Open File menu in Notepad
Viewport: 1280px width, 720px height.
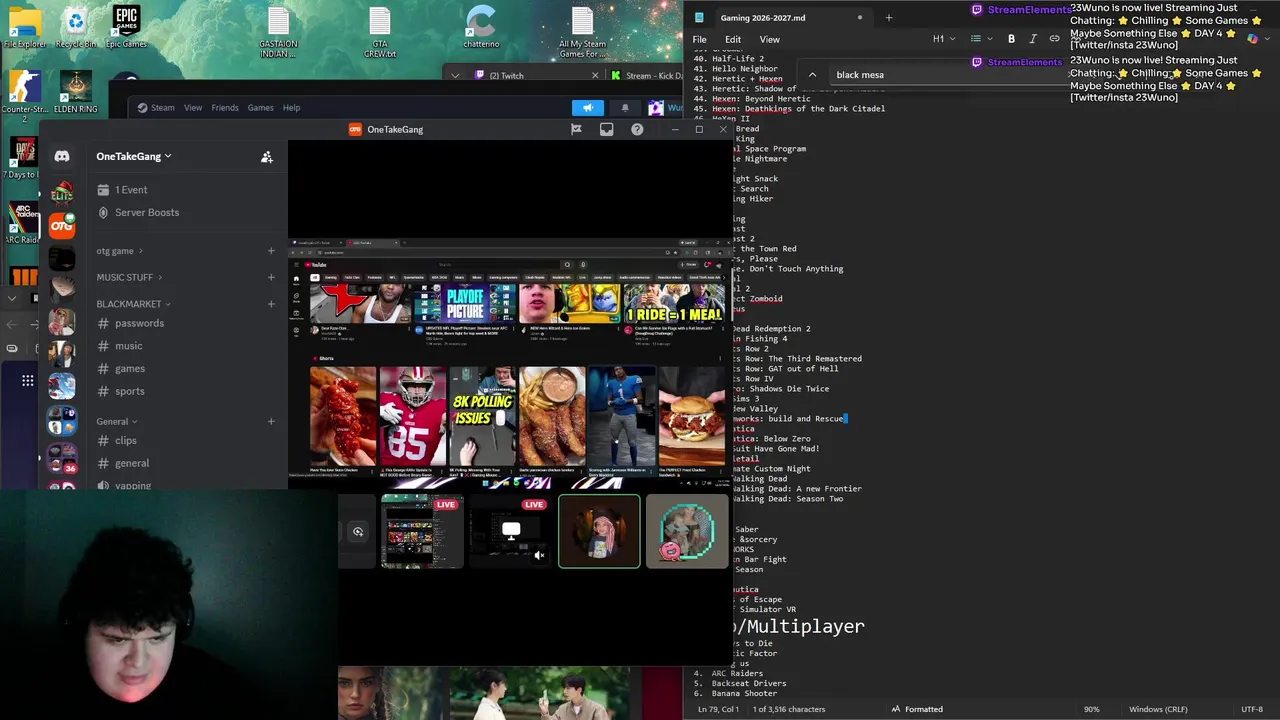[x=700, y=39]
